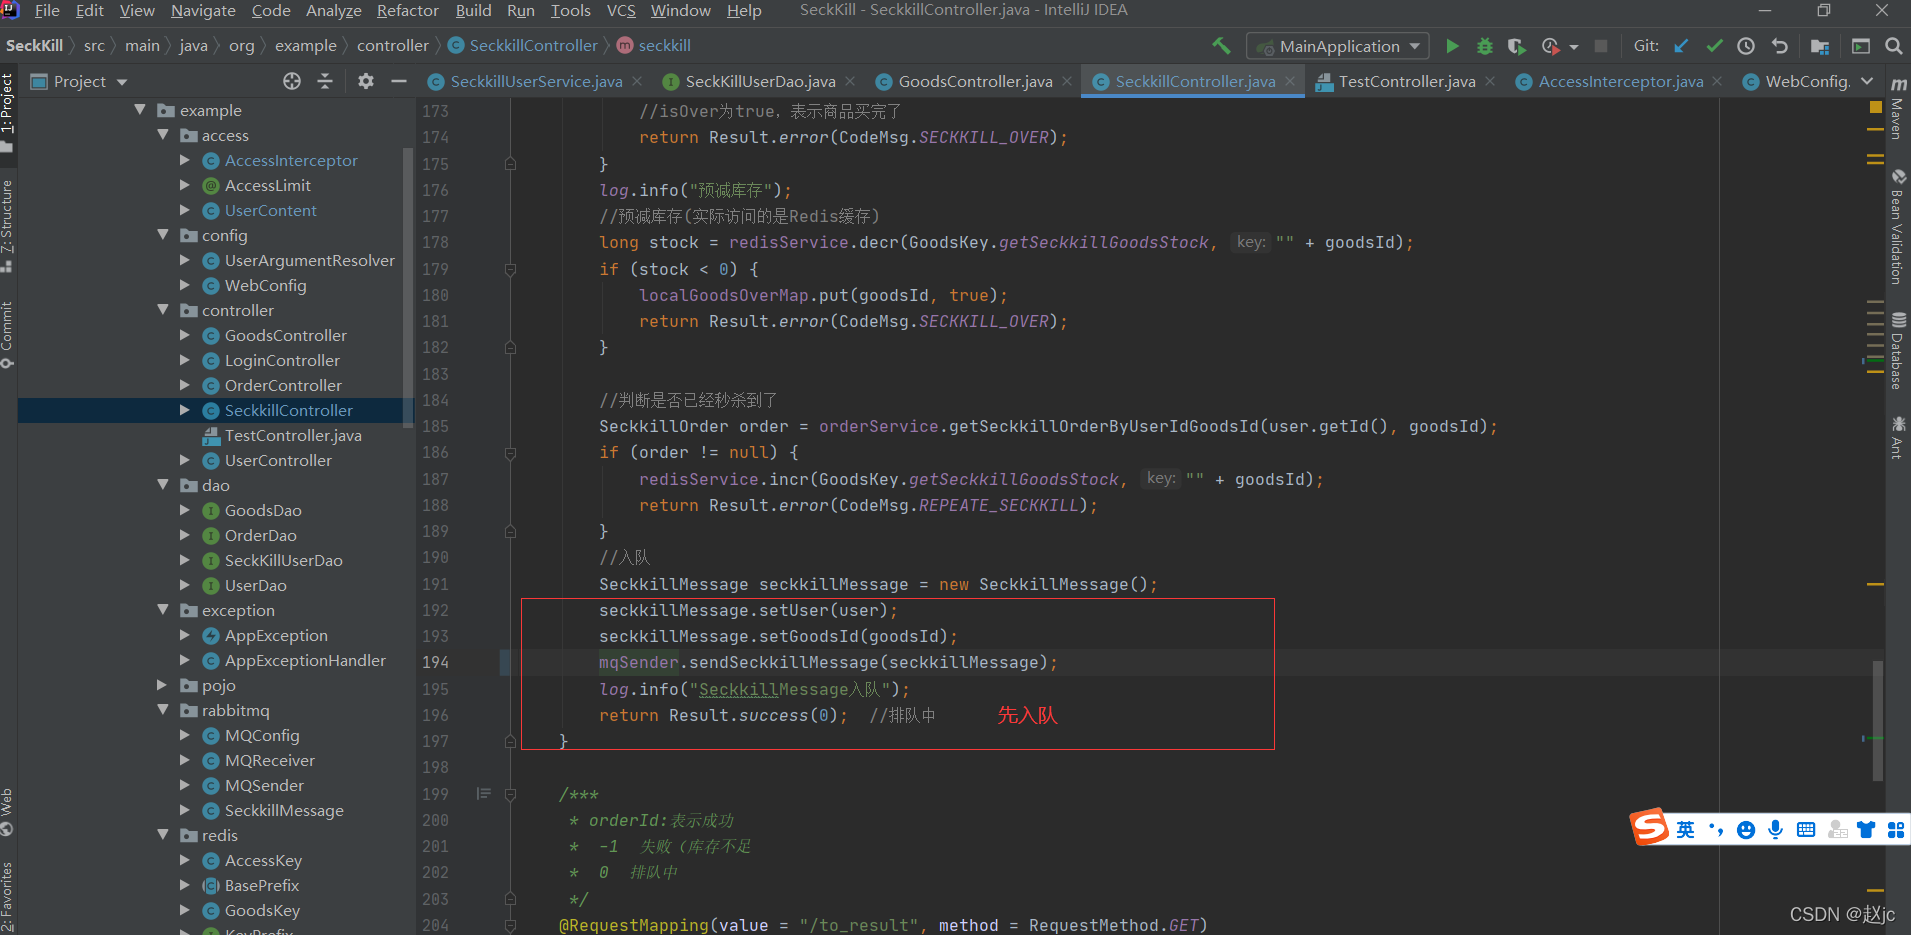The width and height of the screenshot is (1911, 935).
Task: Click Git Commit green checkmark icon
Action: 1714,46
